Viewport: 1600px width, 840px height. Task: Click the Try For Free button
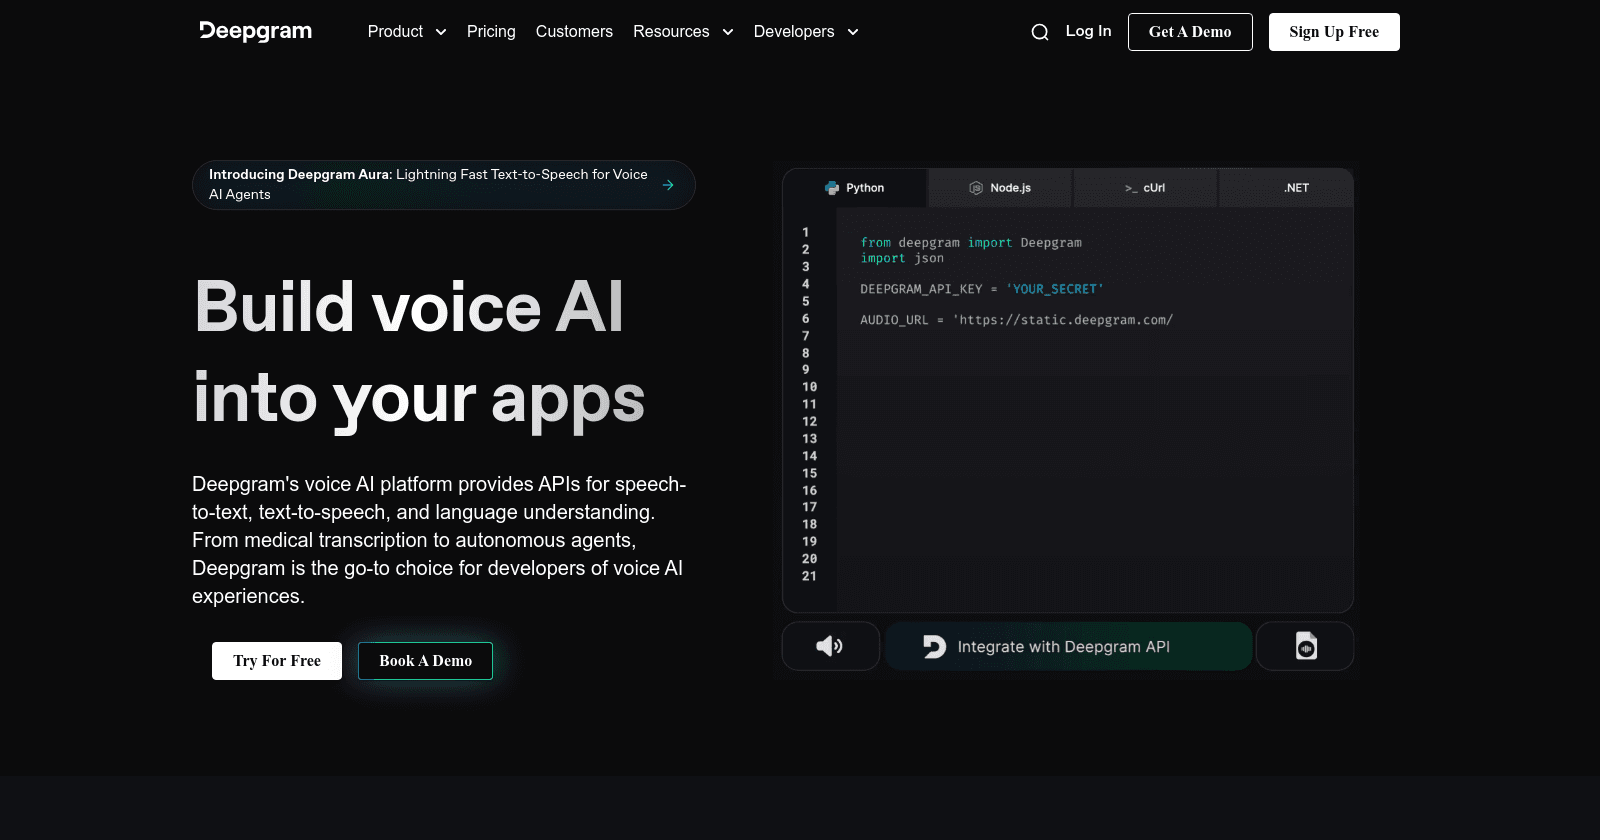click(277, 661)
